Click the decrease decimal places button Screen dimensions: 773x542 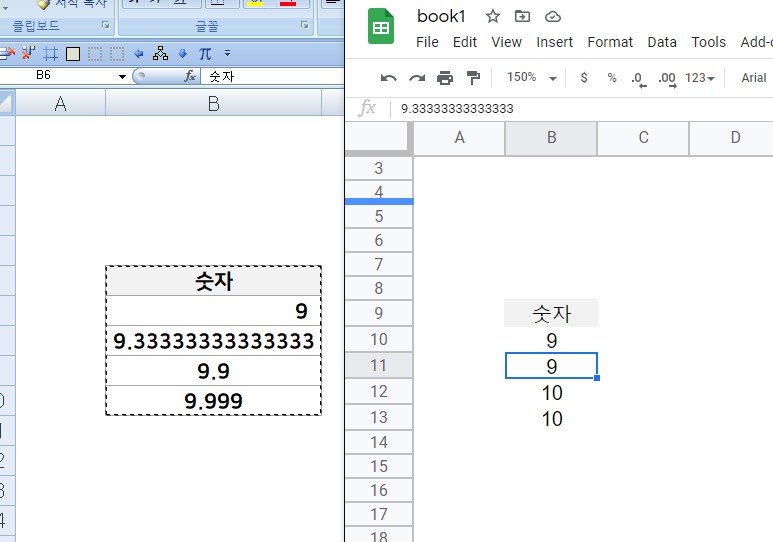[x=638, y=79]
